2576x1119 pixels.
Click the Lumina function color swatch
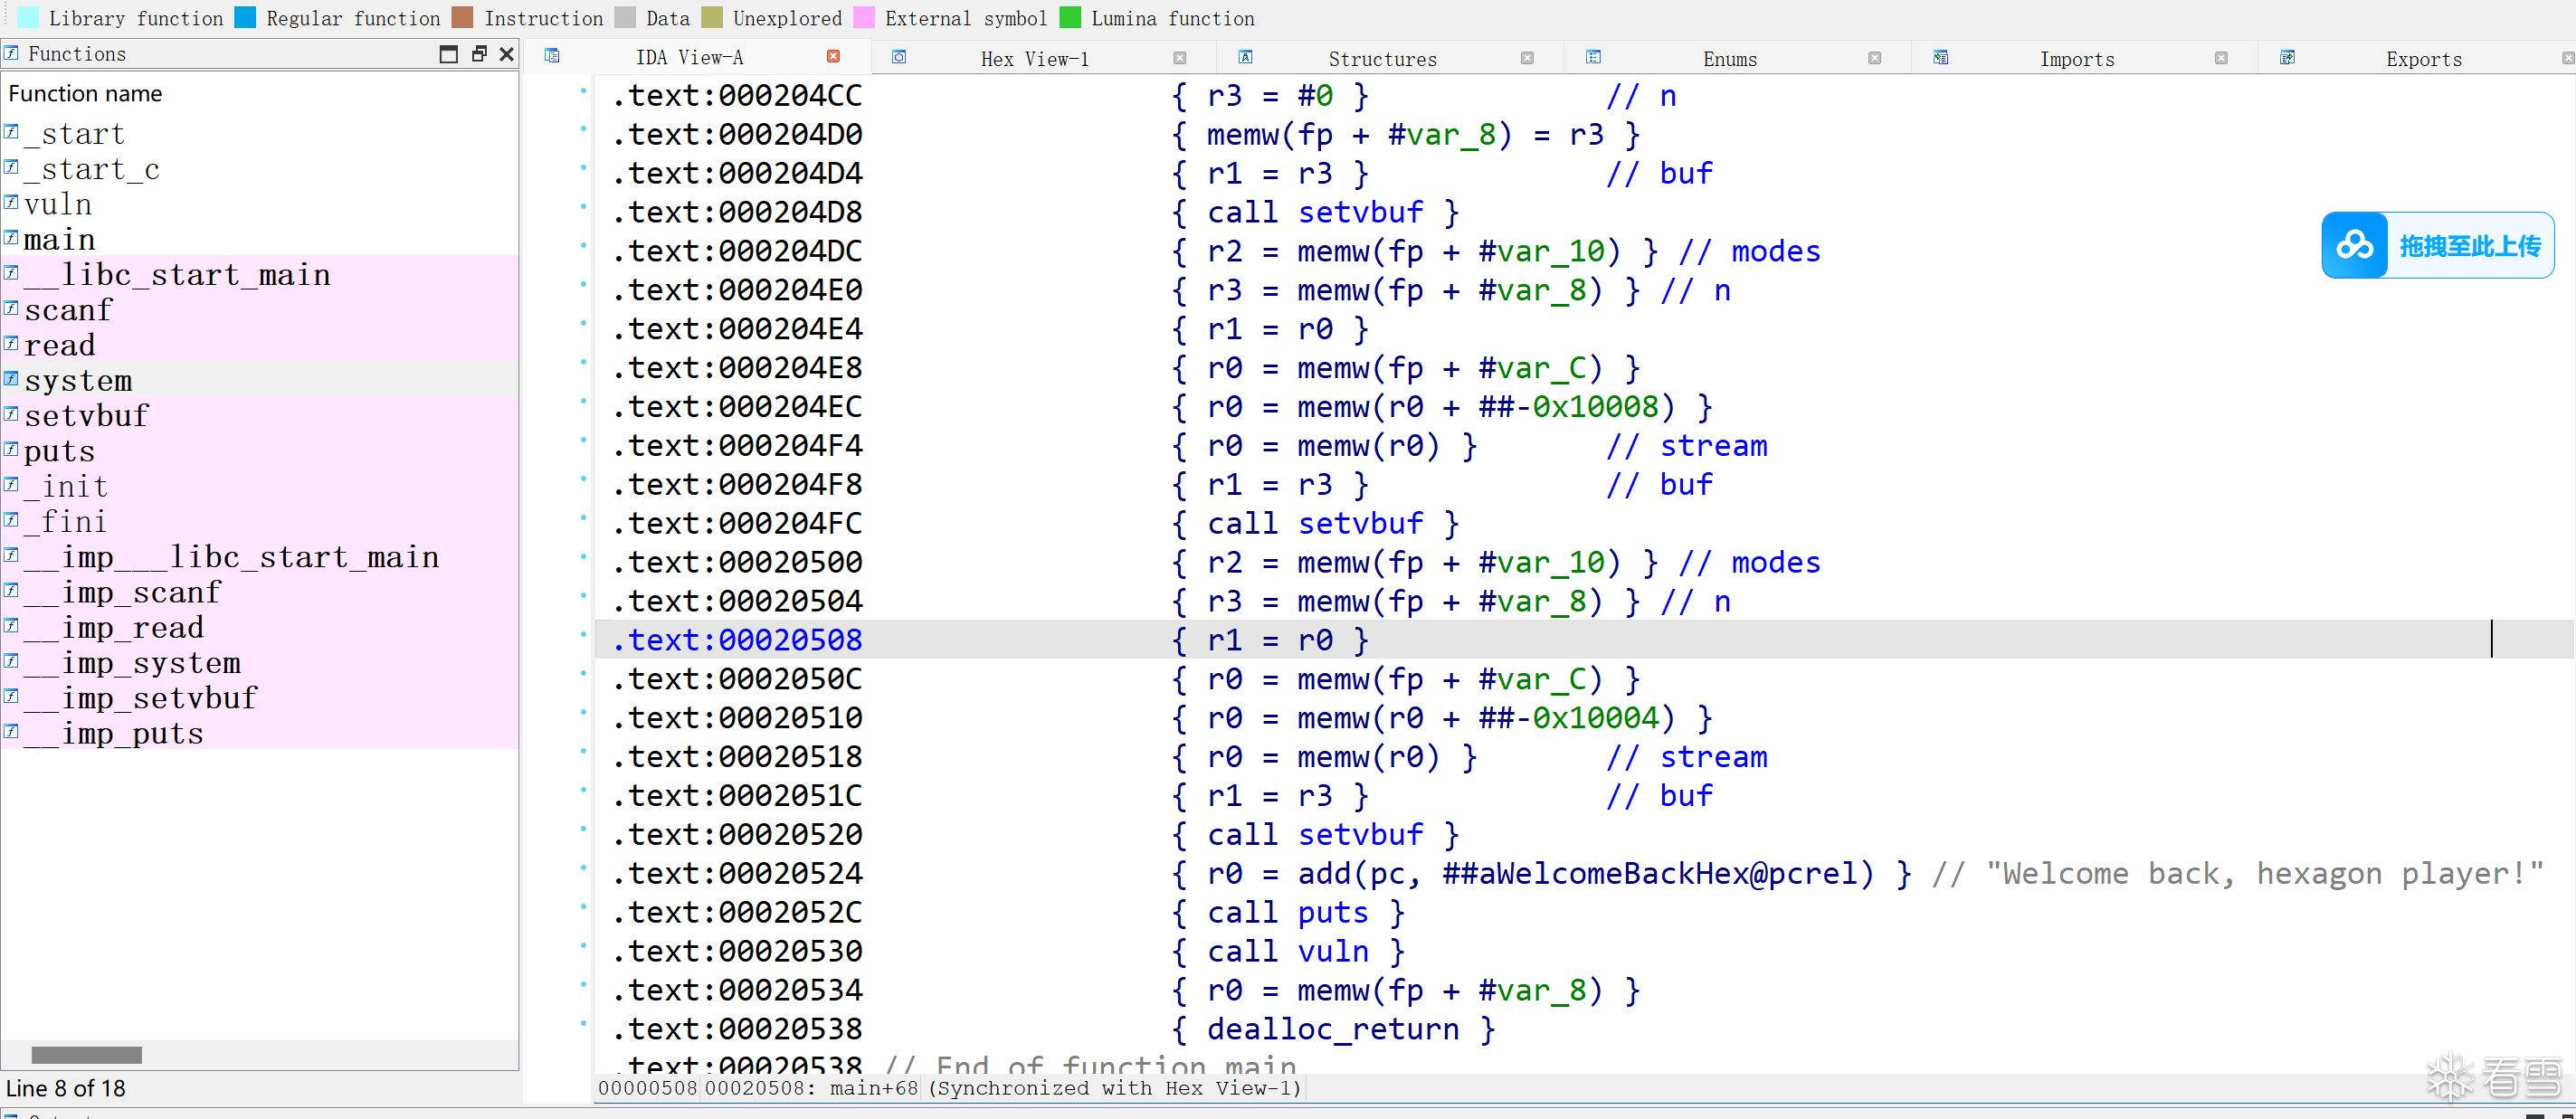(1070, 17)
